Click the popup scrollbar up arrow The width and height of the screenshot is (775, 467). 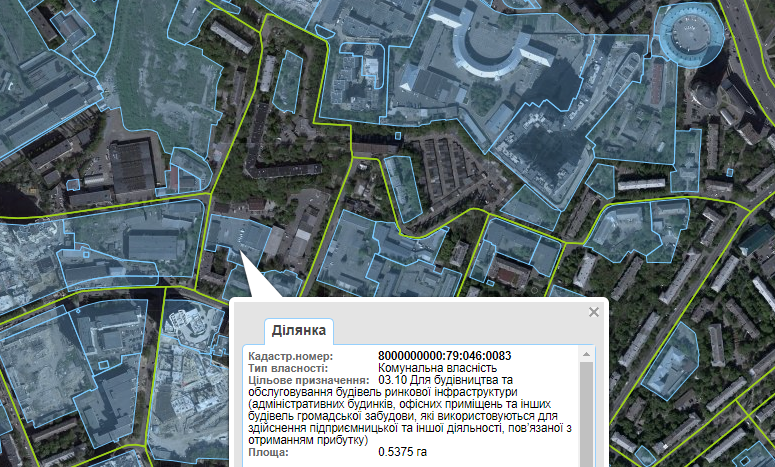tap(588, 353)
